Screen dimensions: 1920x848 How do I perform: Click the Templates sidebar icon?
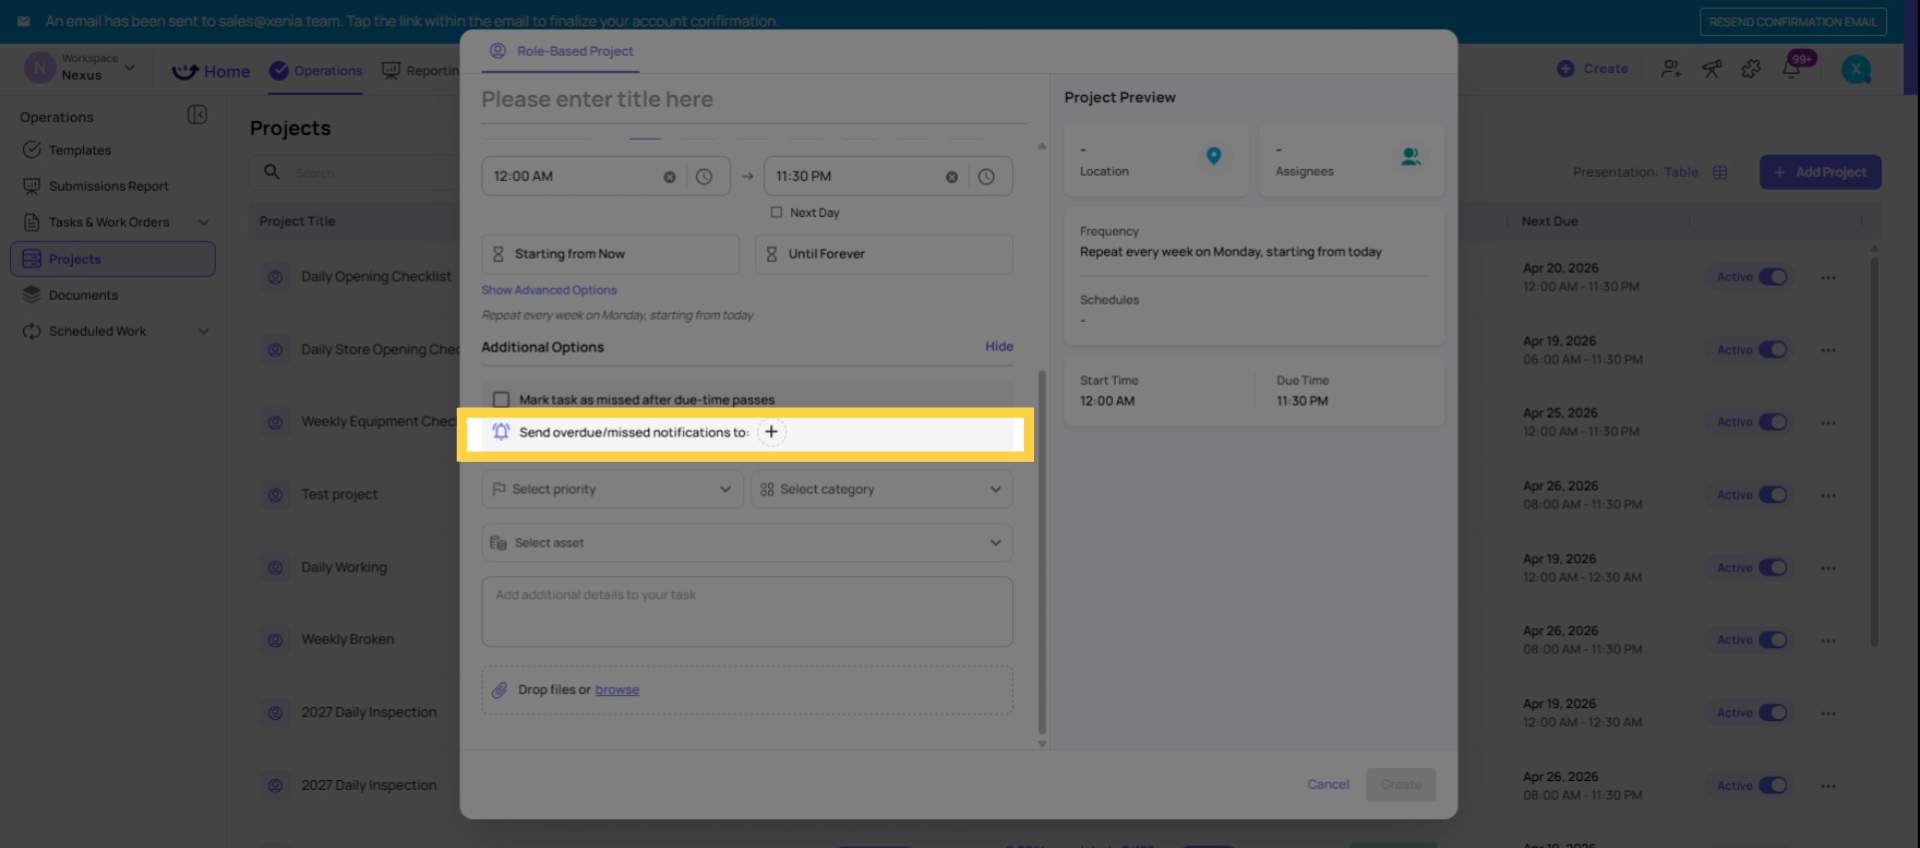32,150
